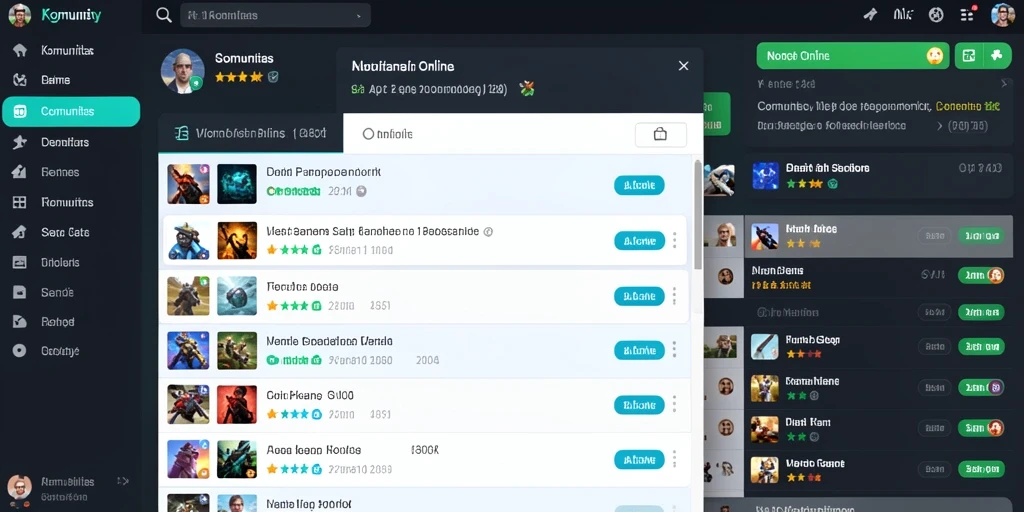Image resolution: width=1024 pixels, height=512 pixels.
Task: Click the Gcodnye circle icon
Action: tap(20, 351)
